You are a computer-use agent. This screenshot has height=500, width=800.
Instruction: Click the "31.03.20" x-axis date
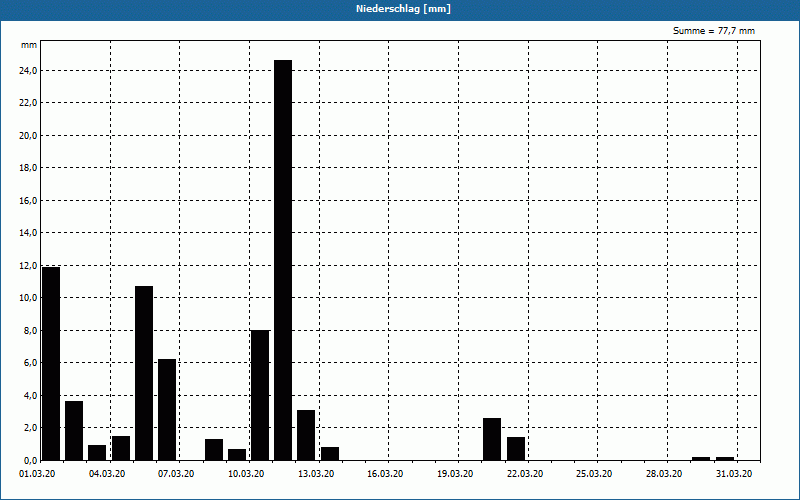click(x=734, y=474)
